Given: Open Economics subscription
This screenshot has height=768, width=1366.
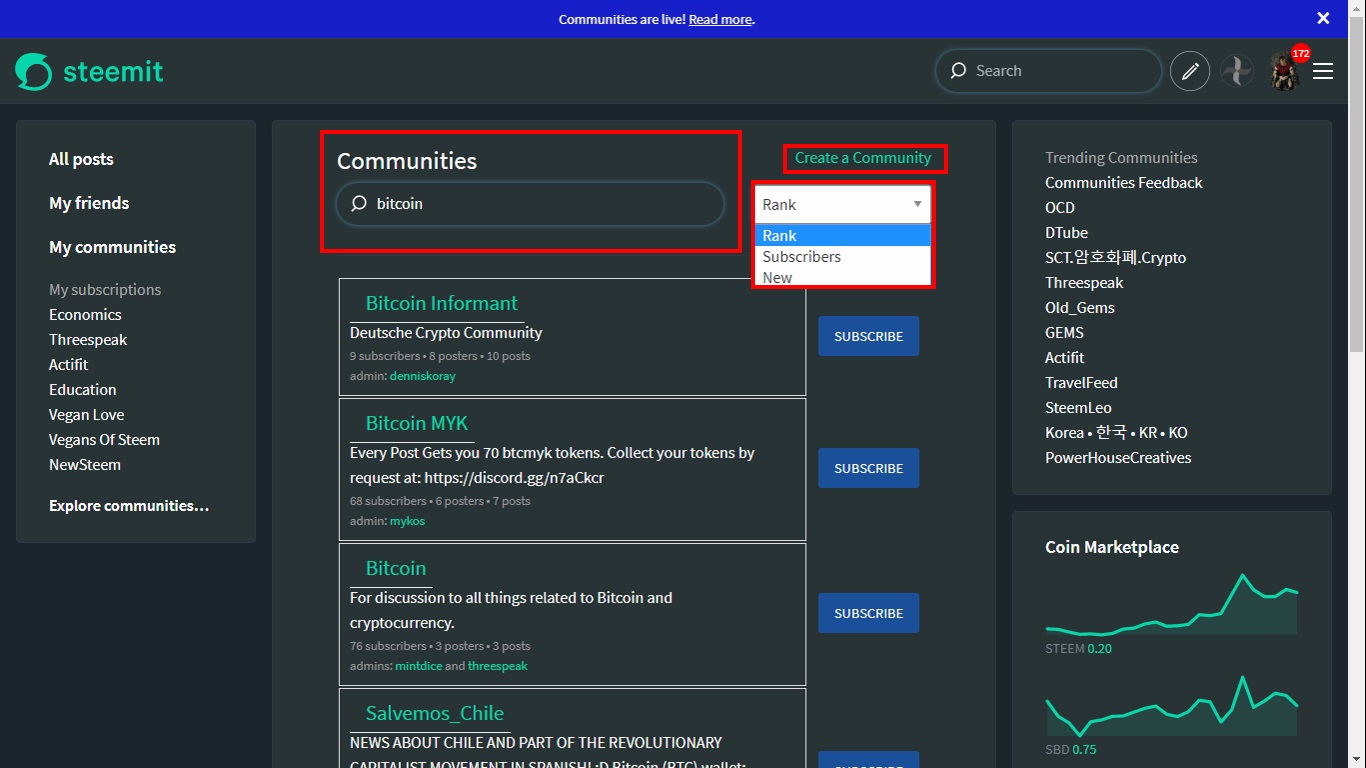Looking at the screenshot, I should (85, 314).
